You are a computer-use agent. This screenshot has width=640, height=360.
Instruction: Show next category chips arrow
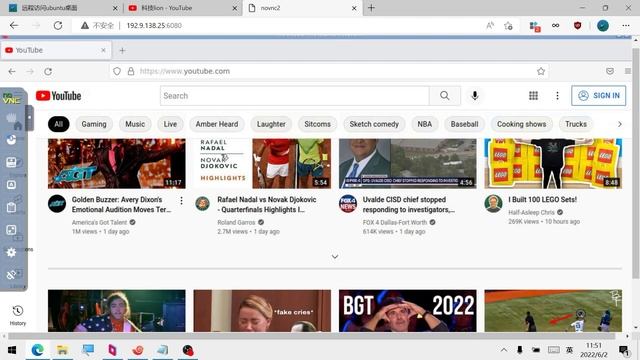(620, 124)
